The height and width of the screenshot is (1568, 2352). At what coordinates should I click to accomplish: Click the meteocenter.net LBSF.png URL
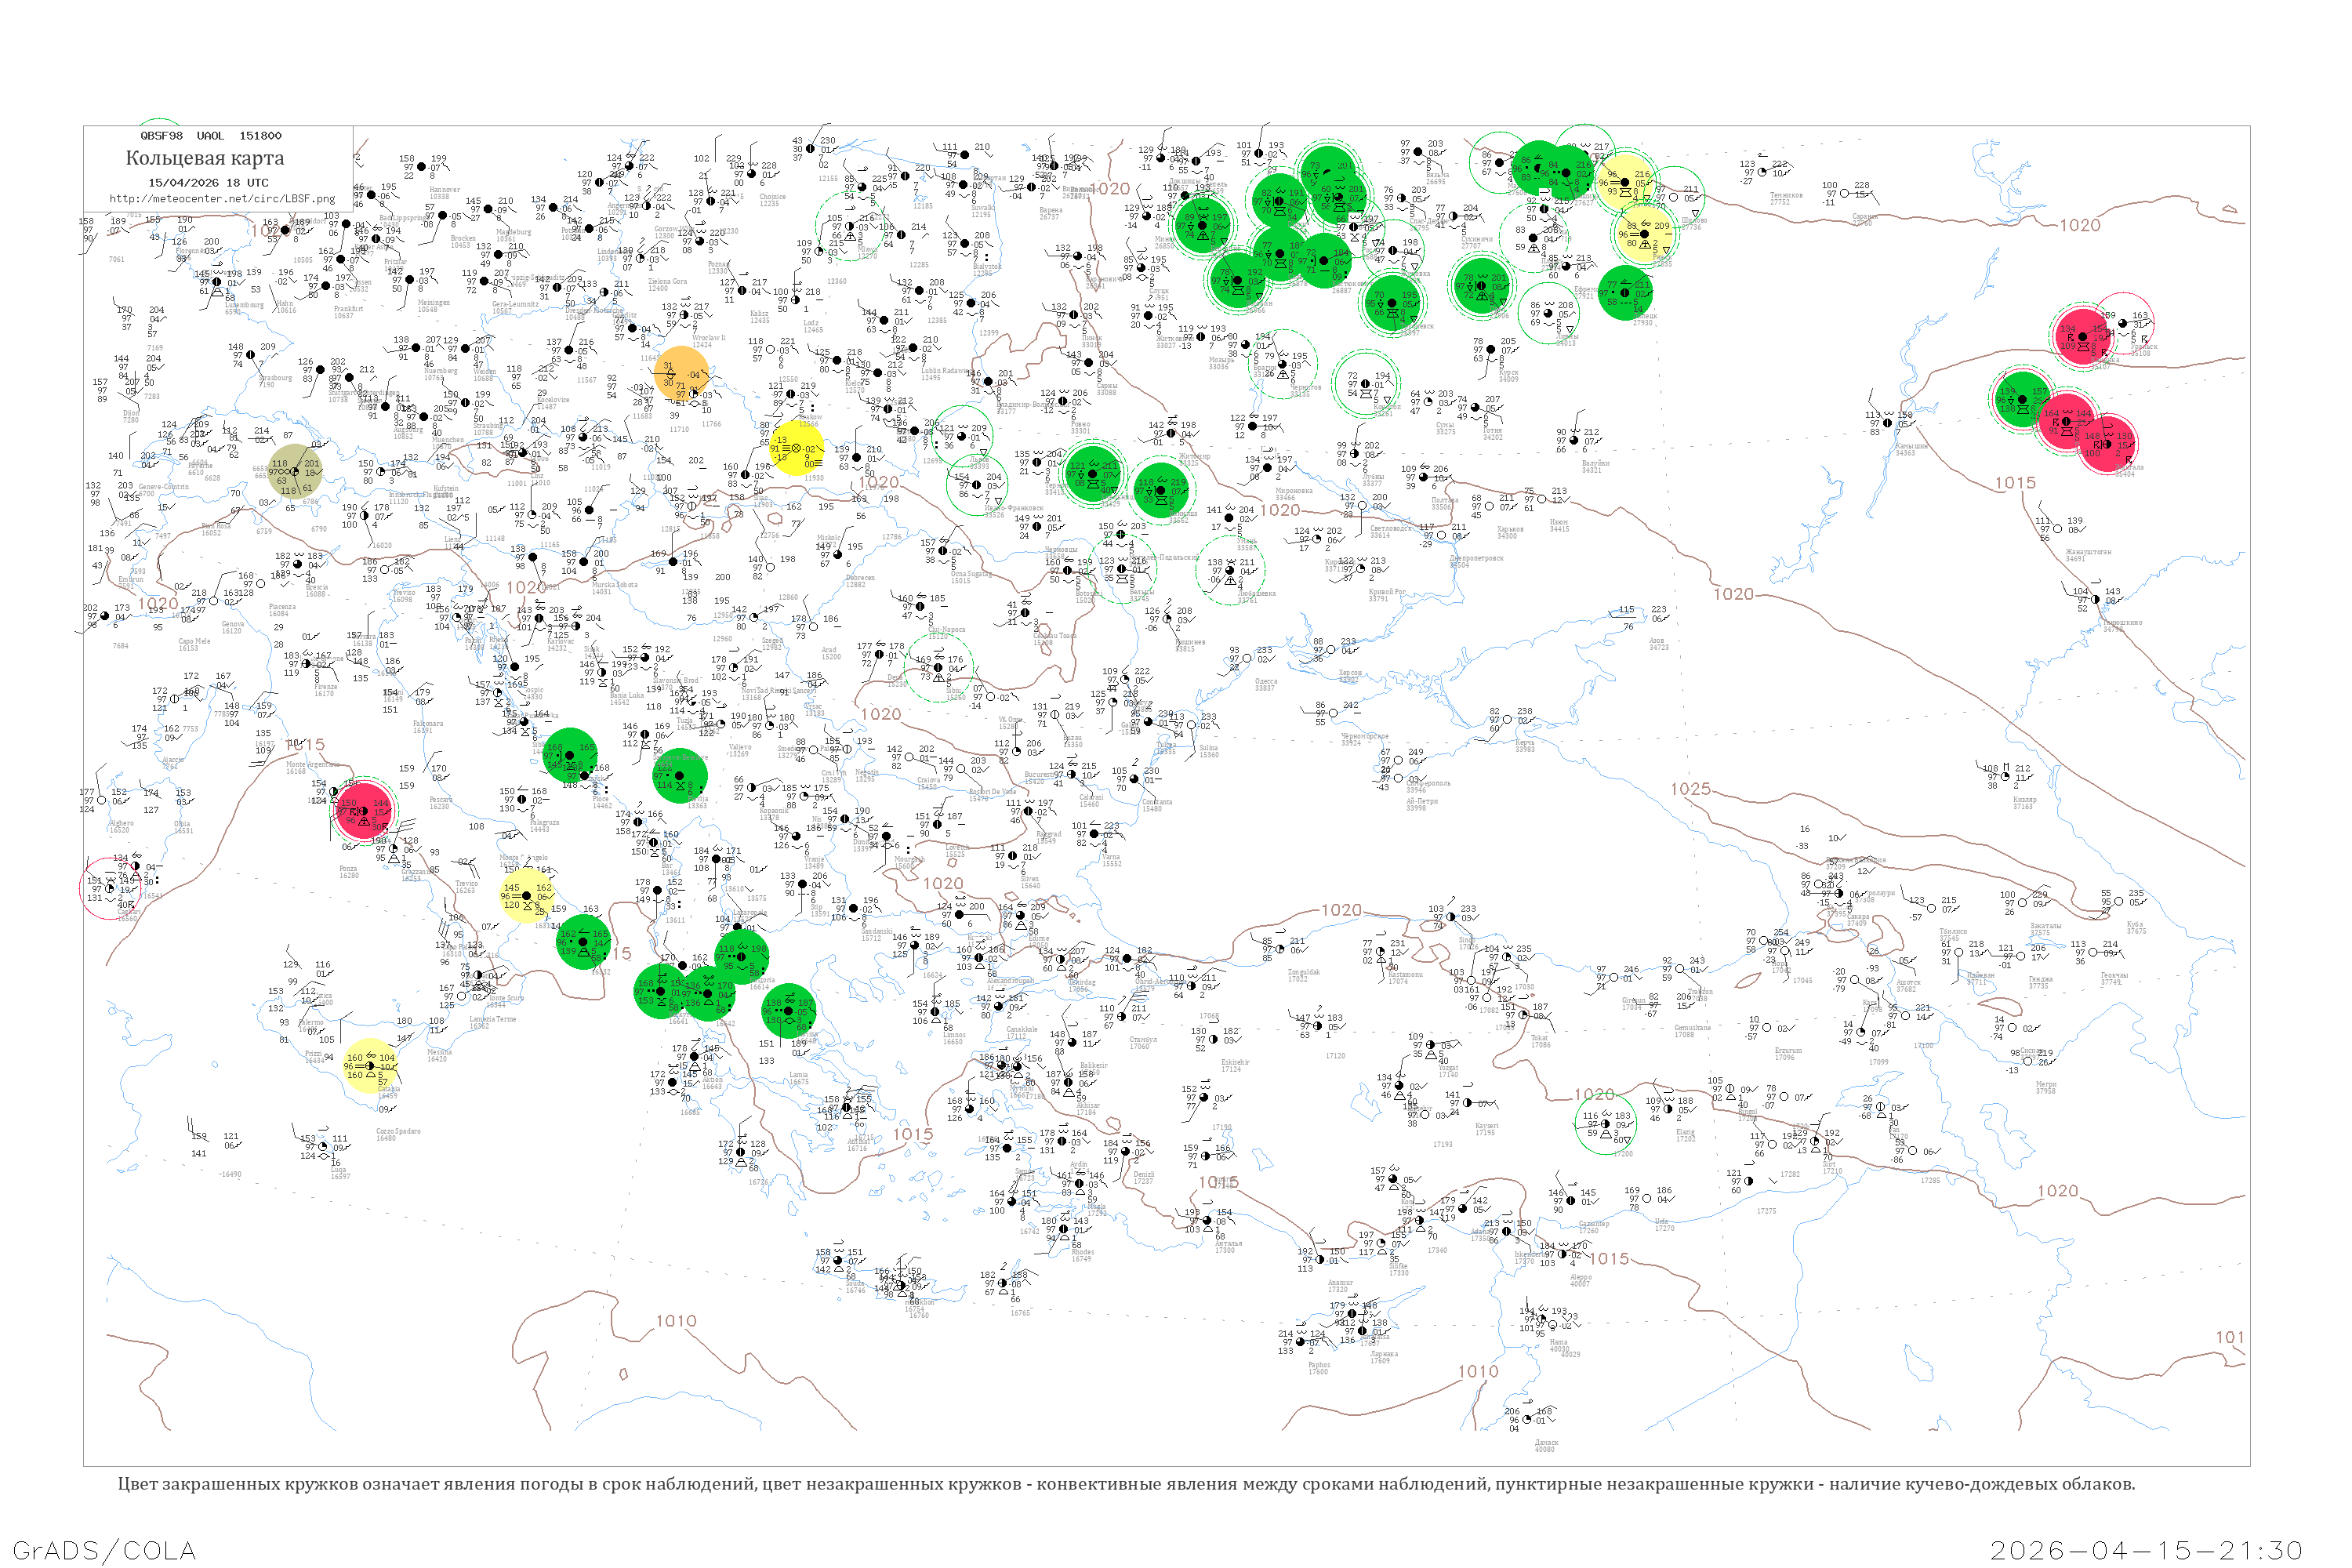click(222, 199)
